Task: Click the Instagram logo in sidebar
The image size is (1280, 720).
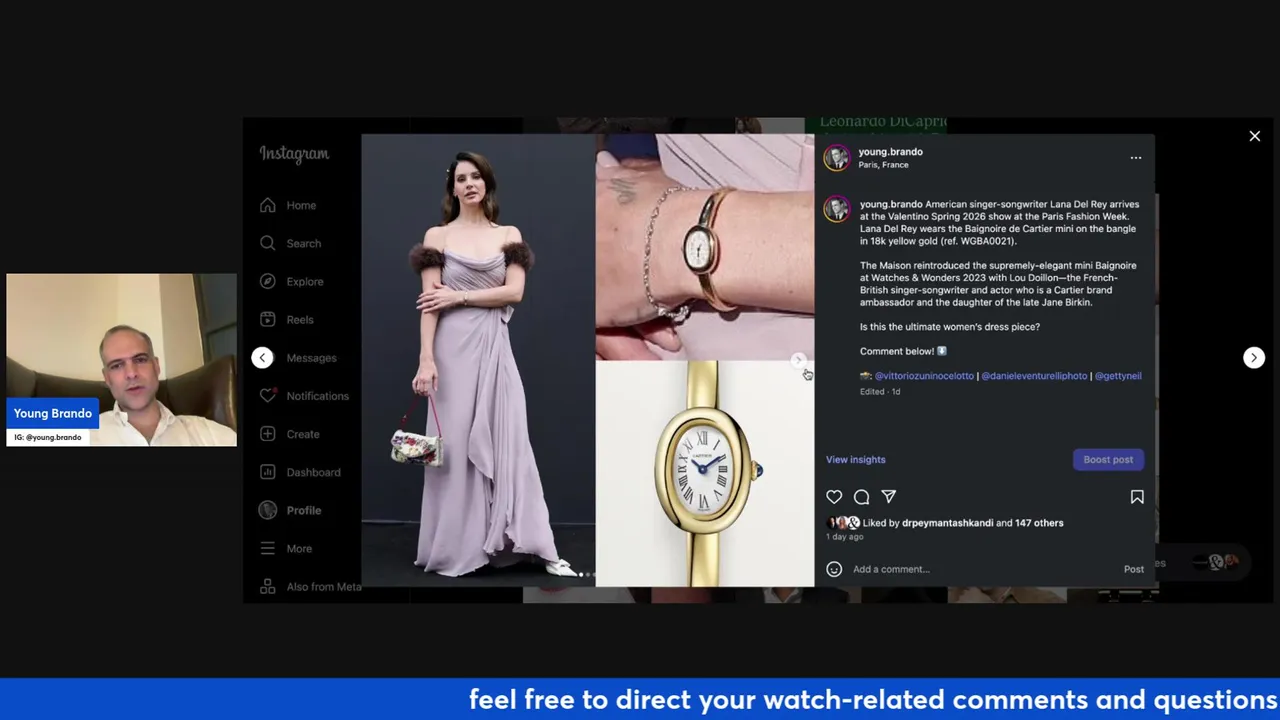Action: [x=294, y=154]
